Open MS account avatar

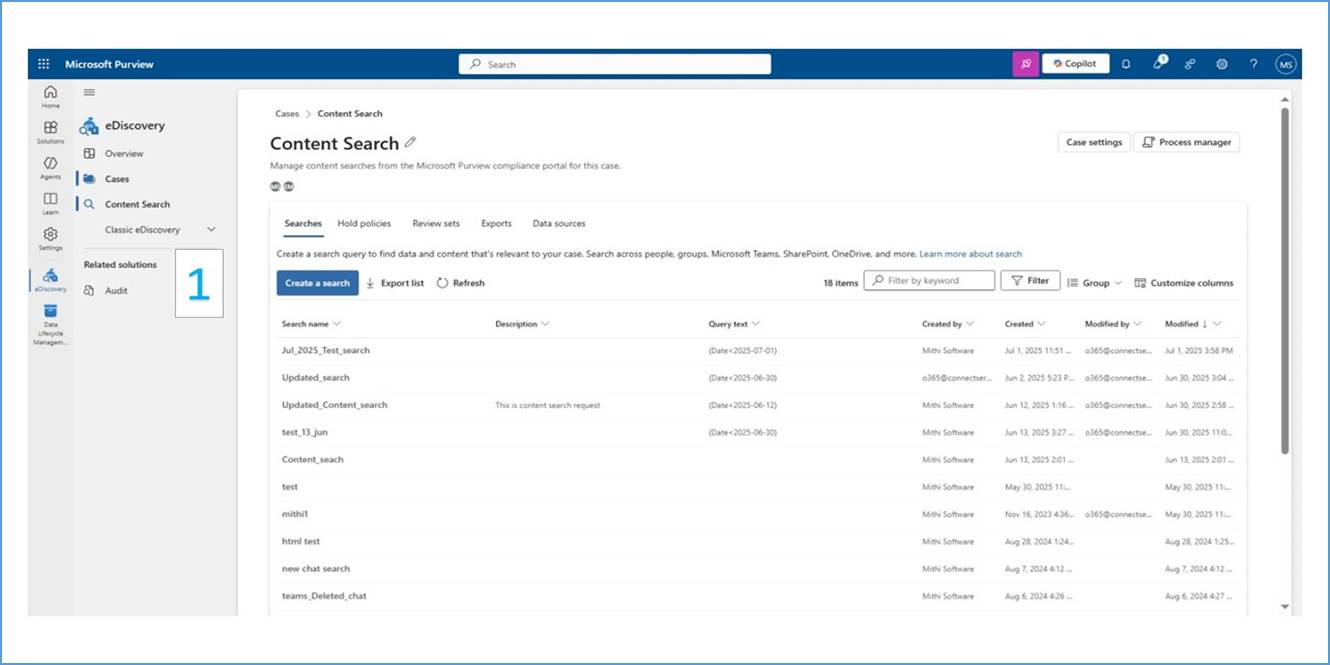[1286, 64]
